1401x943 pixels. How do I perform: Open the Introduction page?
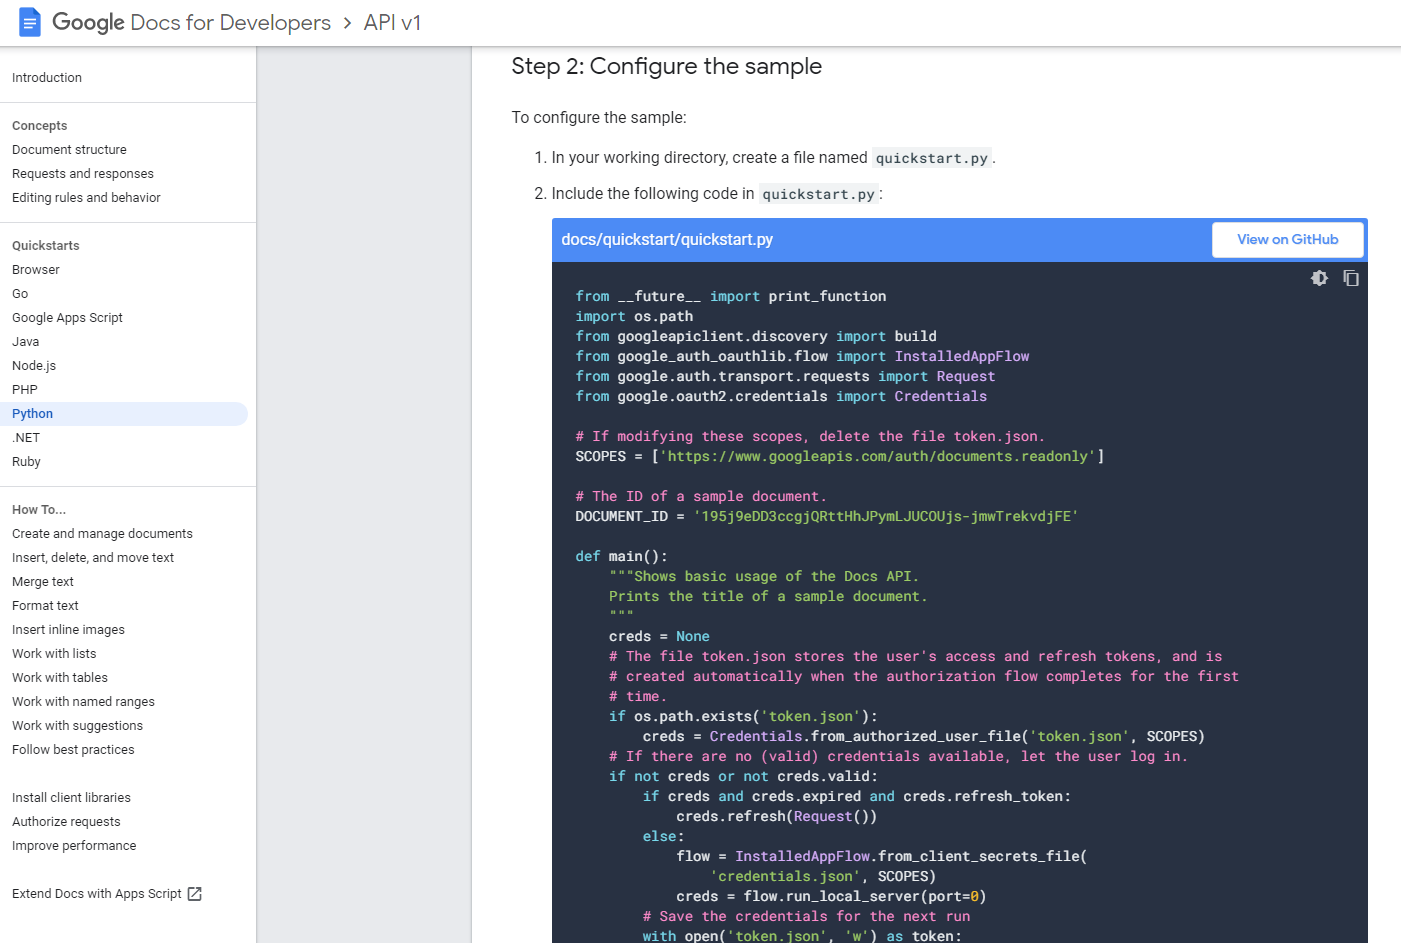point(47,78)
